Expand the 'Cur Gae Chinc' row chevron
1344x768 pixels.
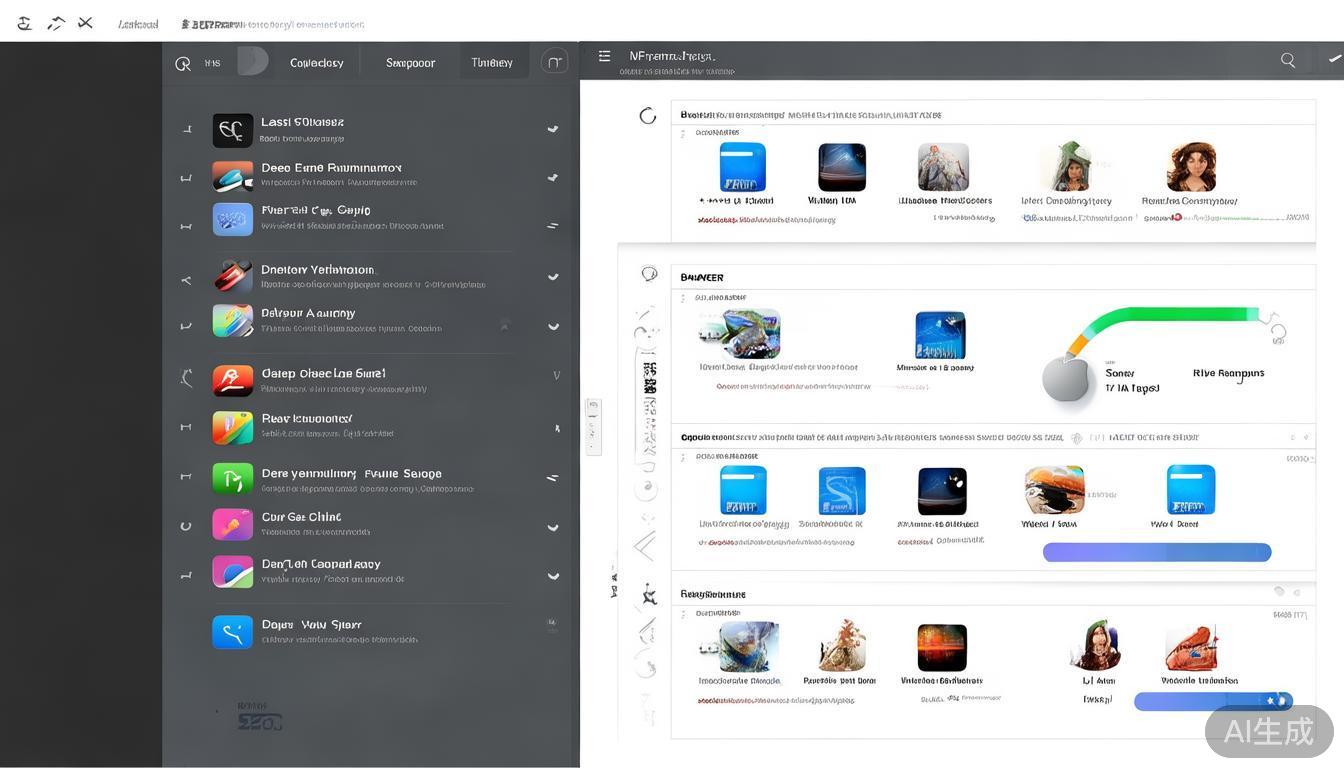point(552,527)
